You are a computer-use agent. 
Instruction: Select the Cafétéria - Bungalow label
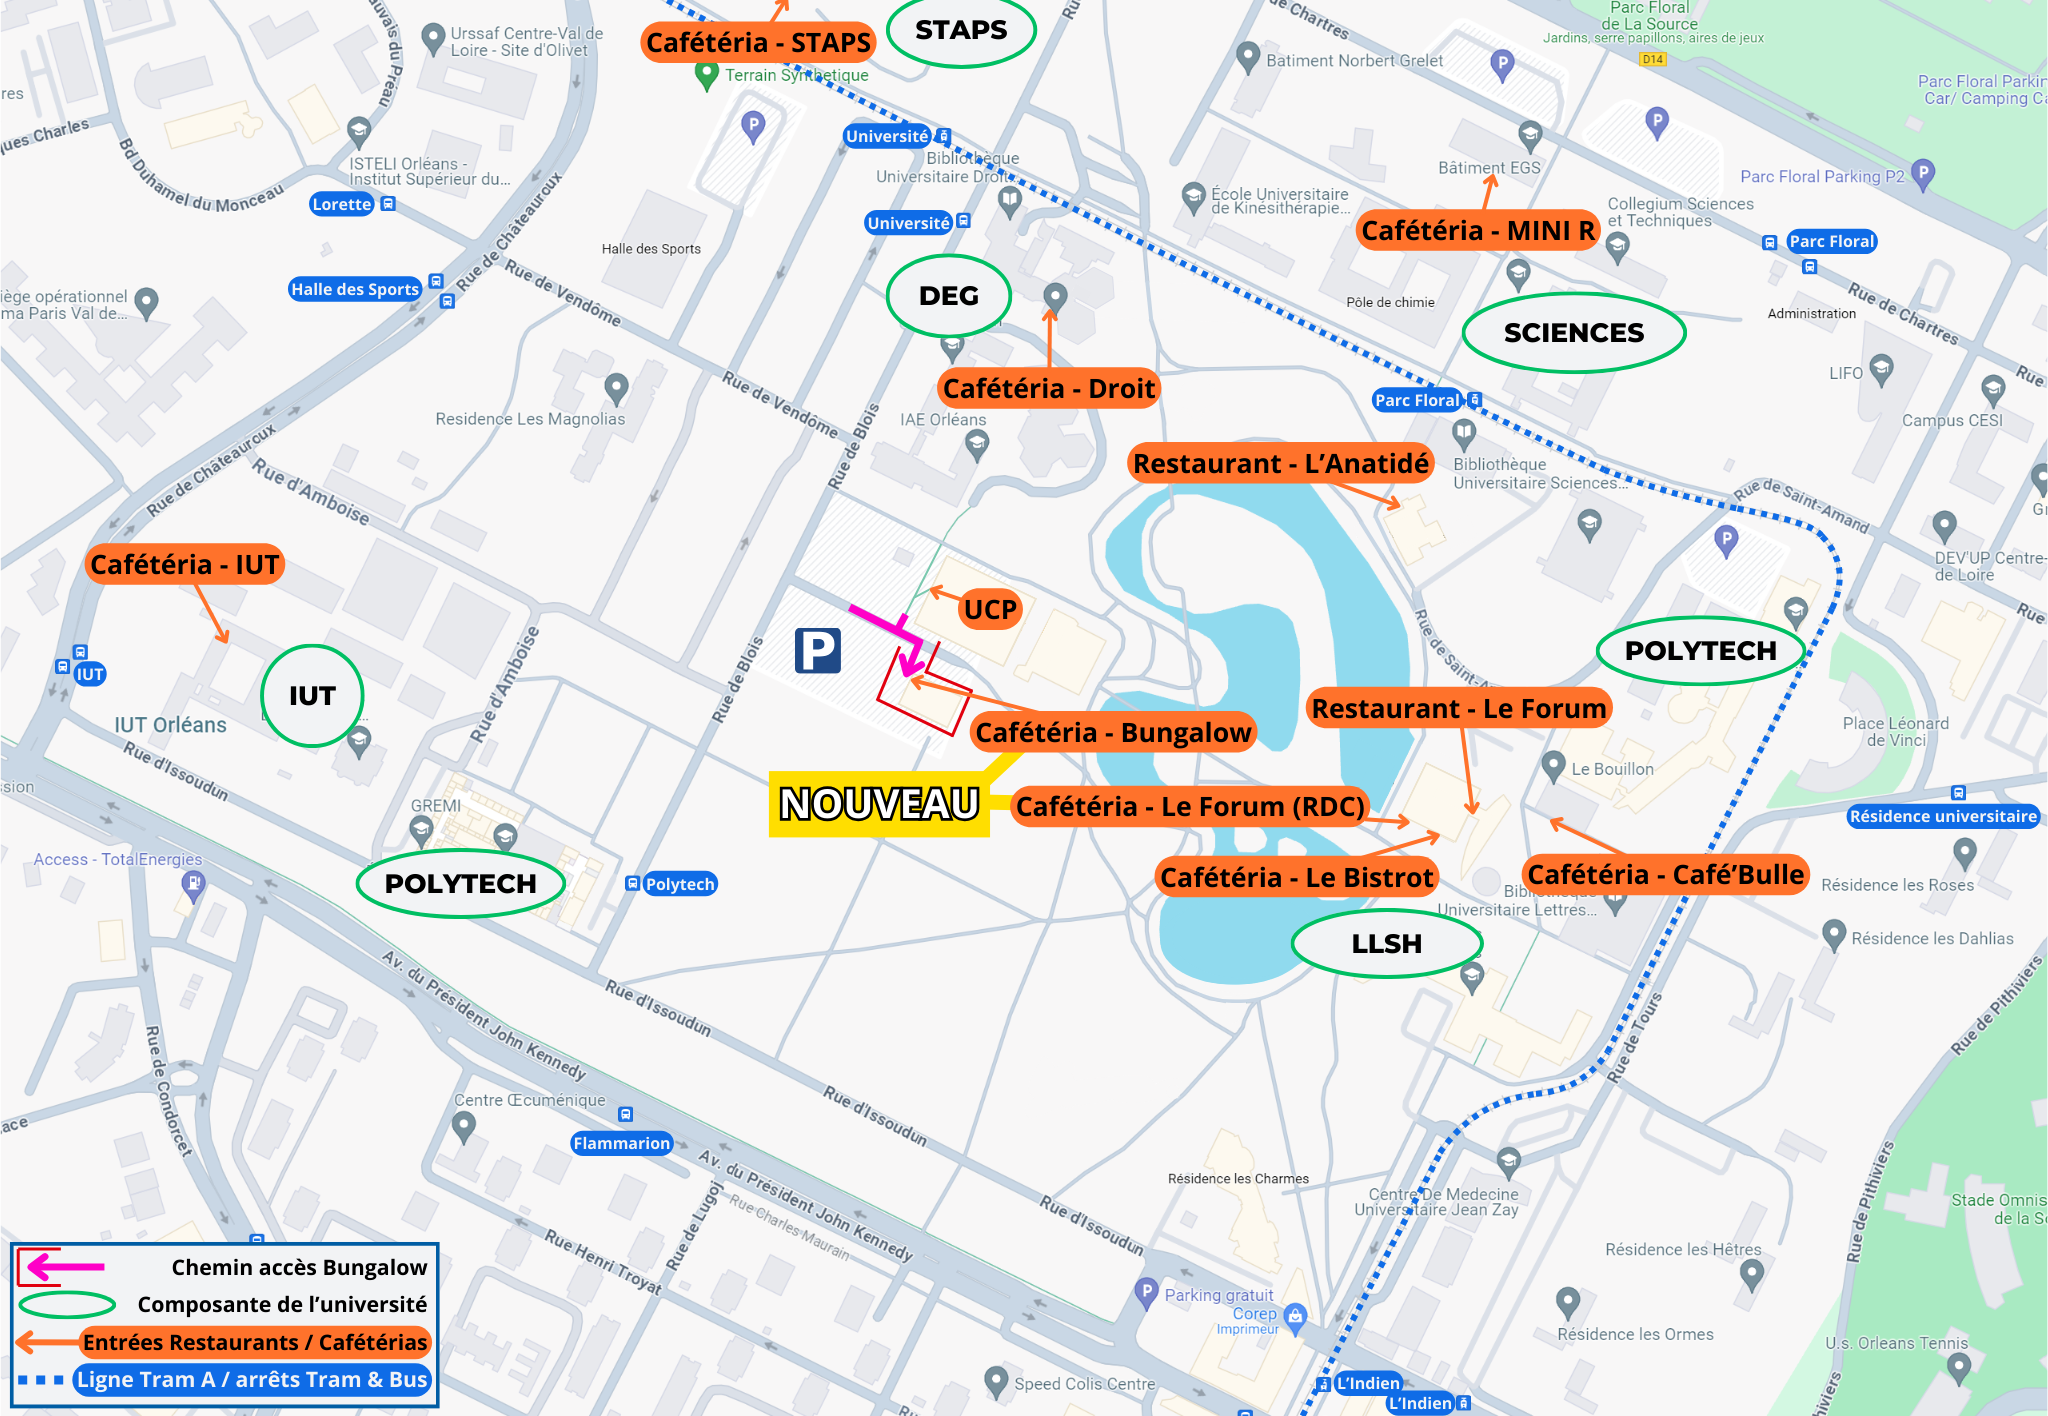coord(1113,733)
